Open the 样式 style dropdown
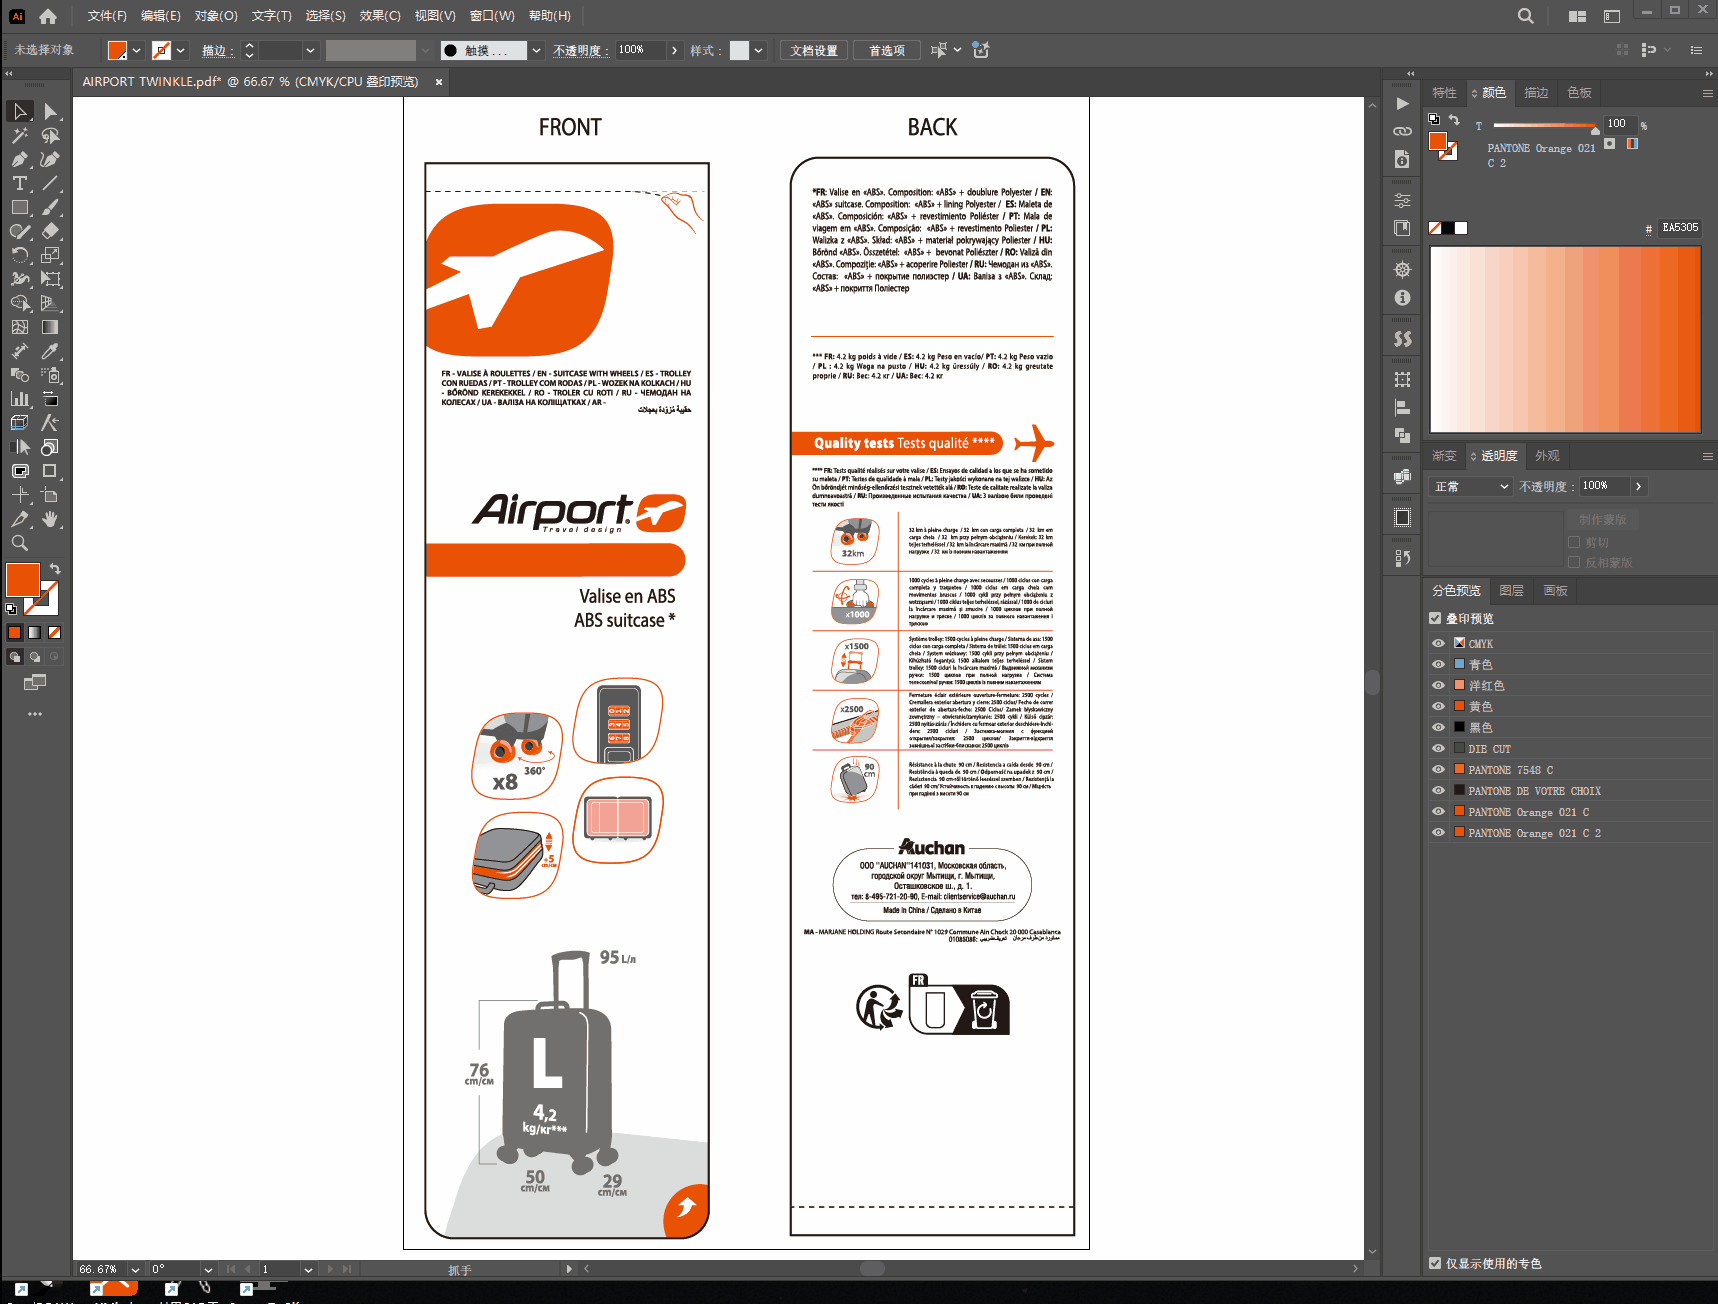Viewport: 1718px width, 1304px height. click(x=759, y=50)
